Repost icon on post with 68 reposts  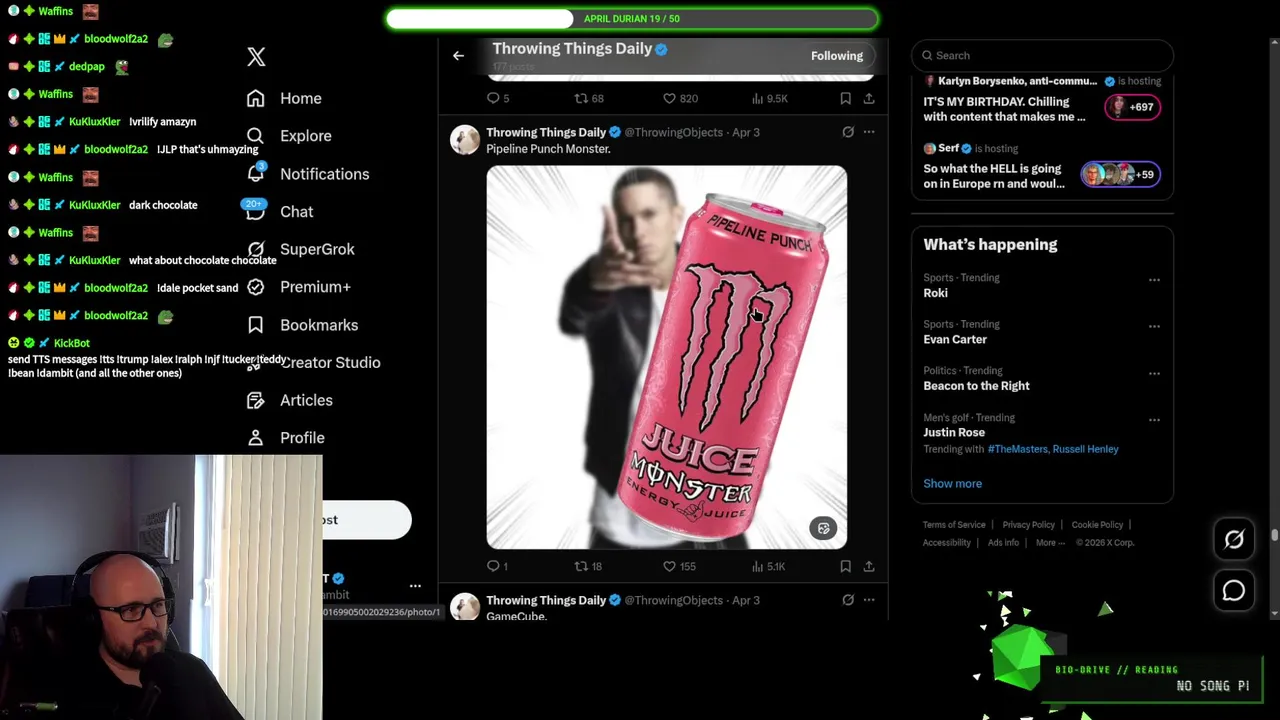[580, 98]
